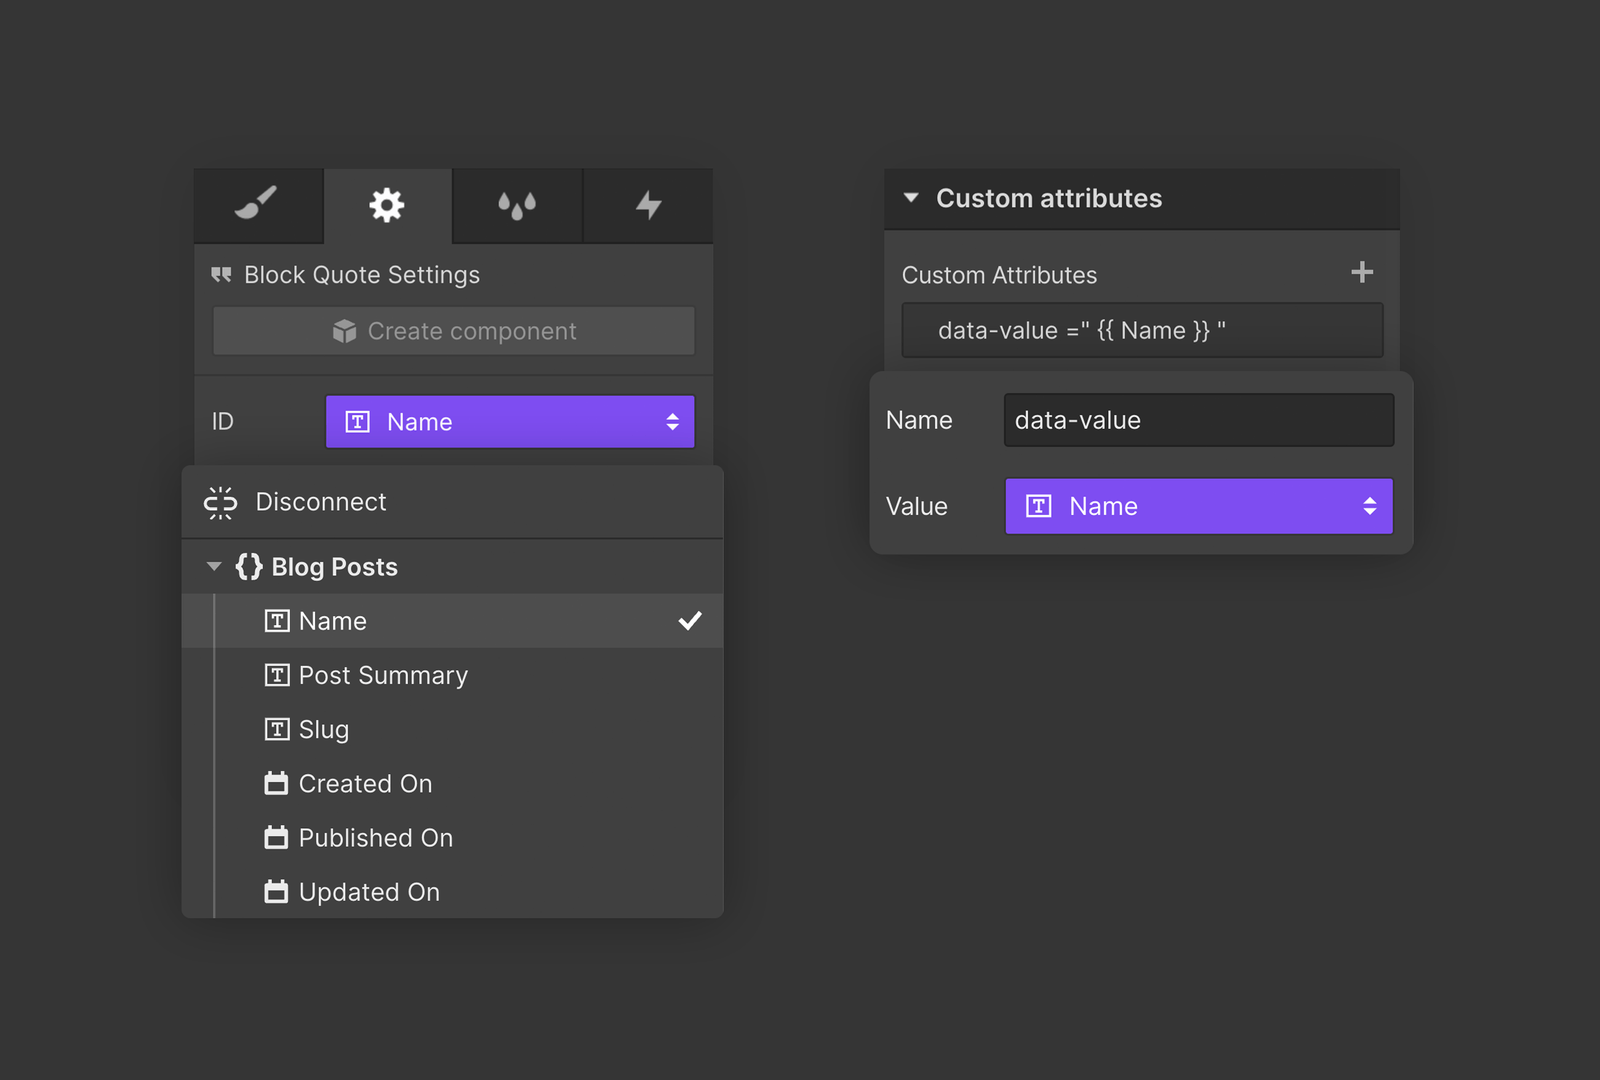Switch to the Style paintbrush tab
Screen dimensions: 1600x1080
coord(257,205)
